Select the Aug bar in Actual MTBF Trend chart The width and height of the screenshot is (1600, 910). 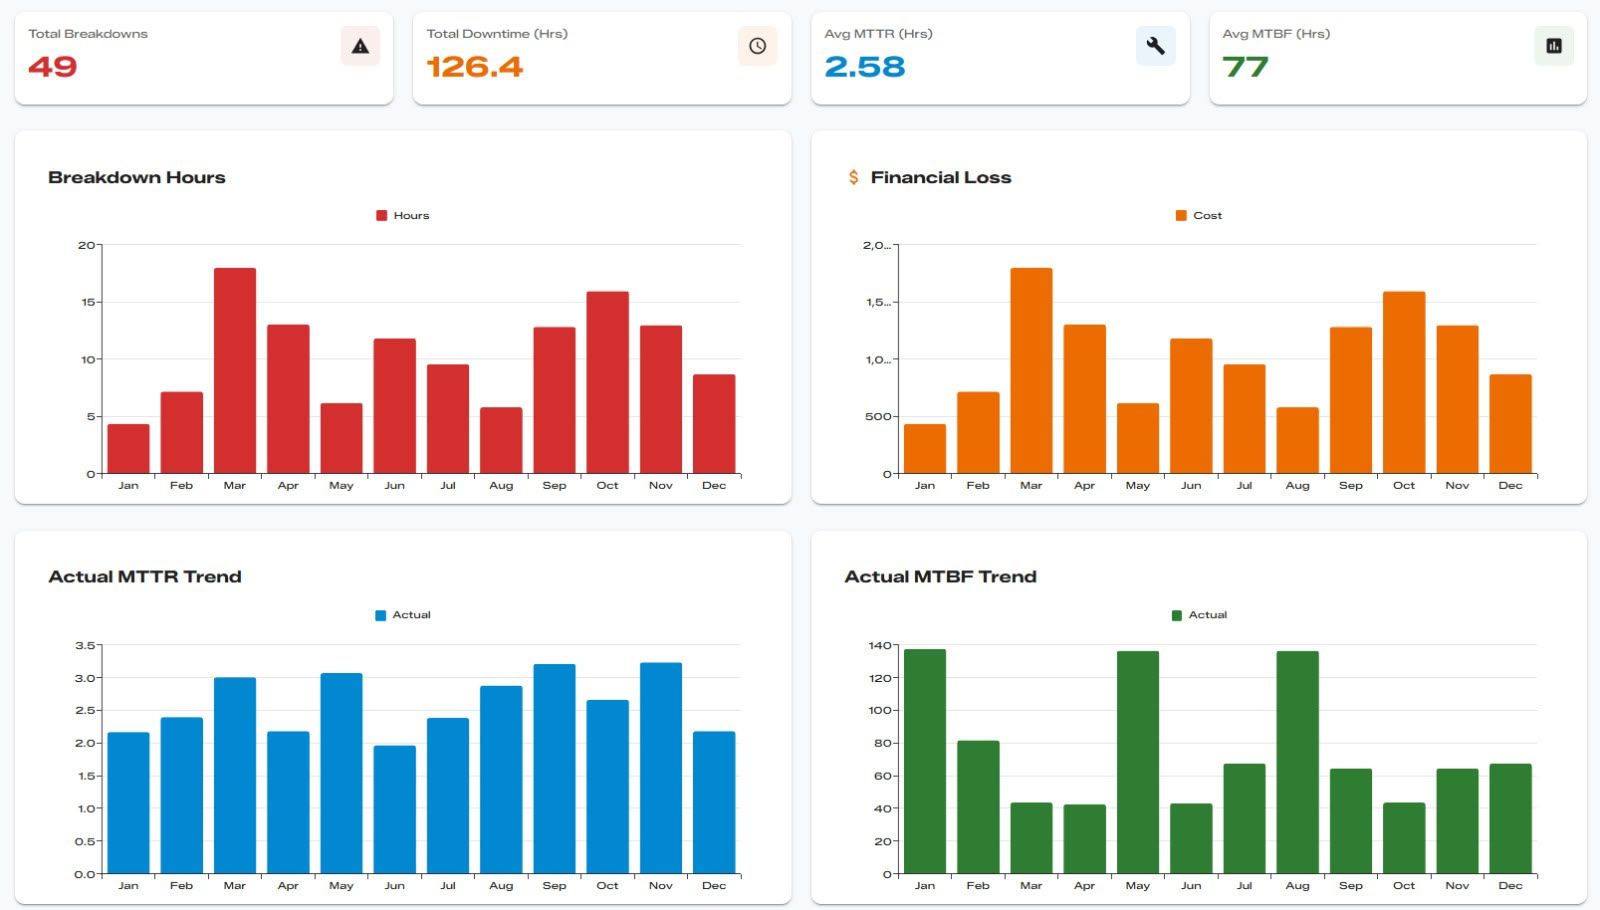[1298, 763]
